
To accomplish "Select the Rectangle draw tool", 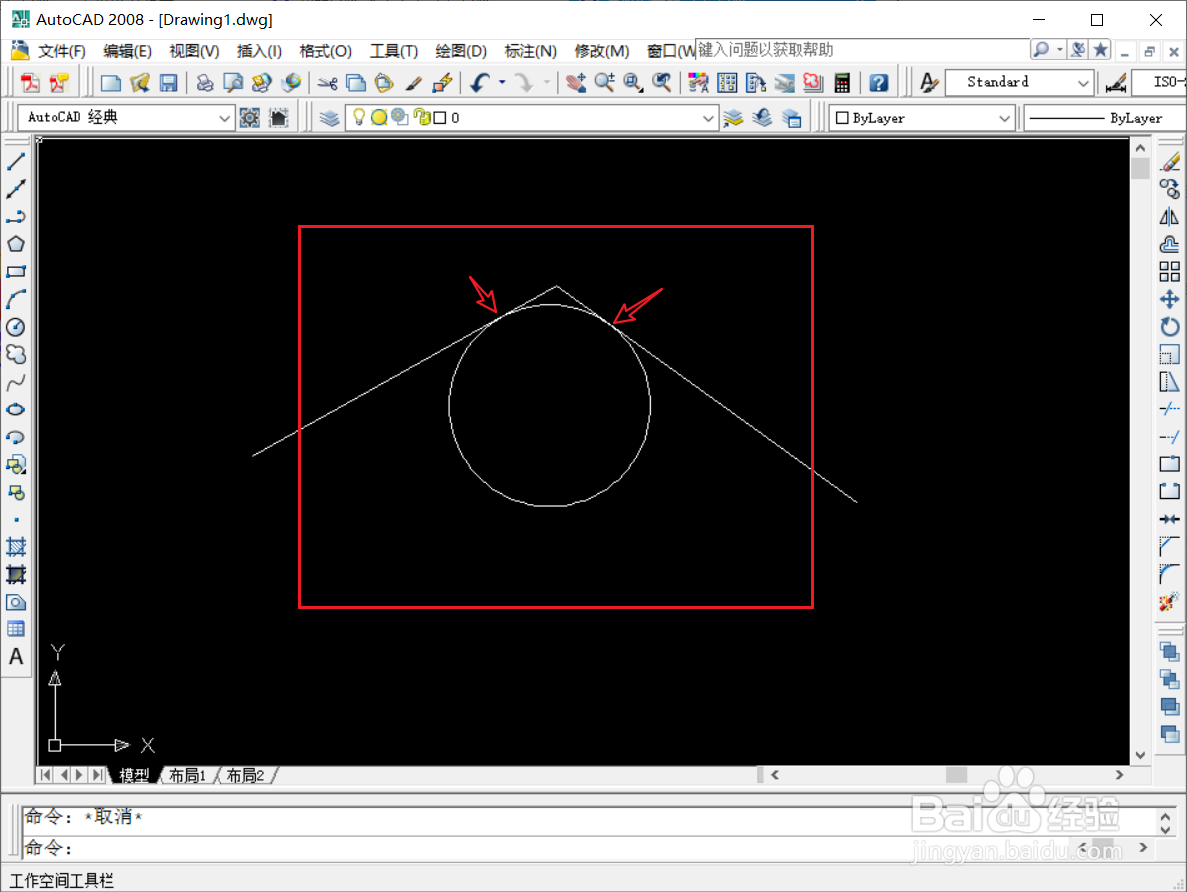I will click(x=16, y=272).
